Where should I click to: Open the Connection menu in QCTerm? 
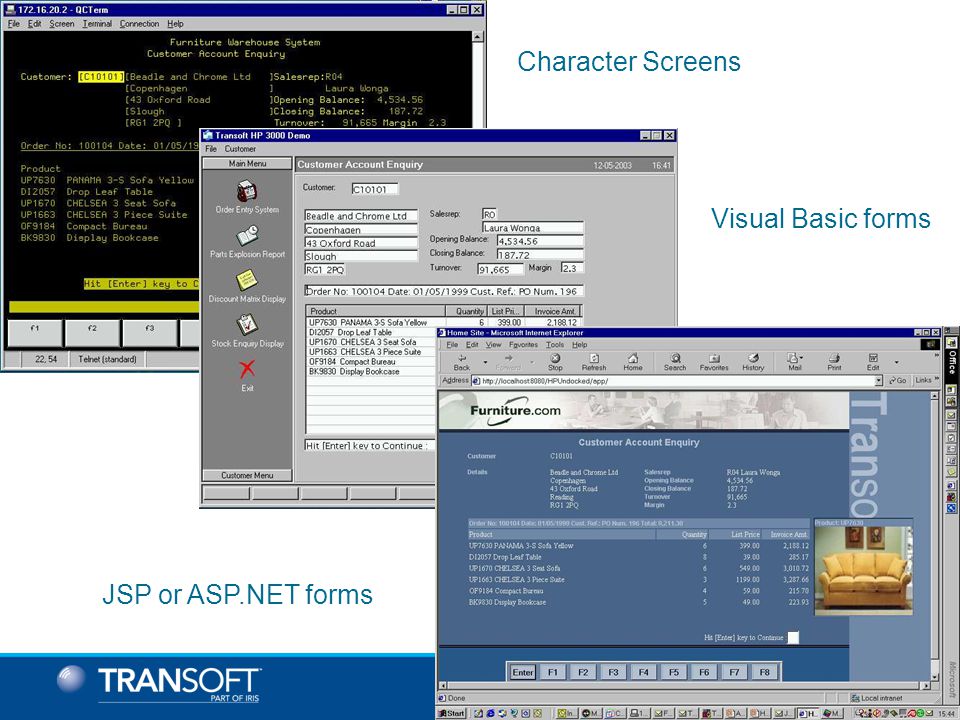pyautogui.click(x=139, y=24)
